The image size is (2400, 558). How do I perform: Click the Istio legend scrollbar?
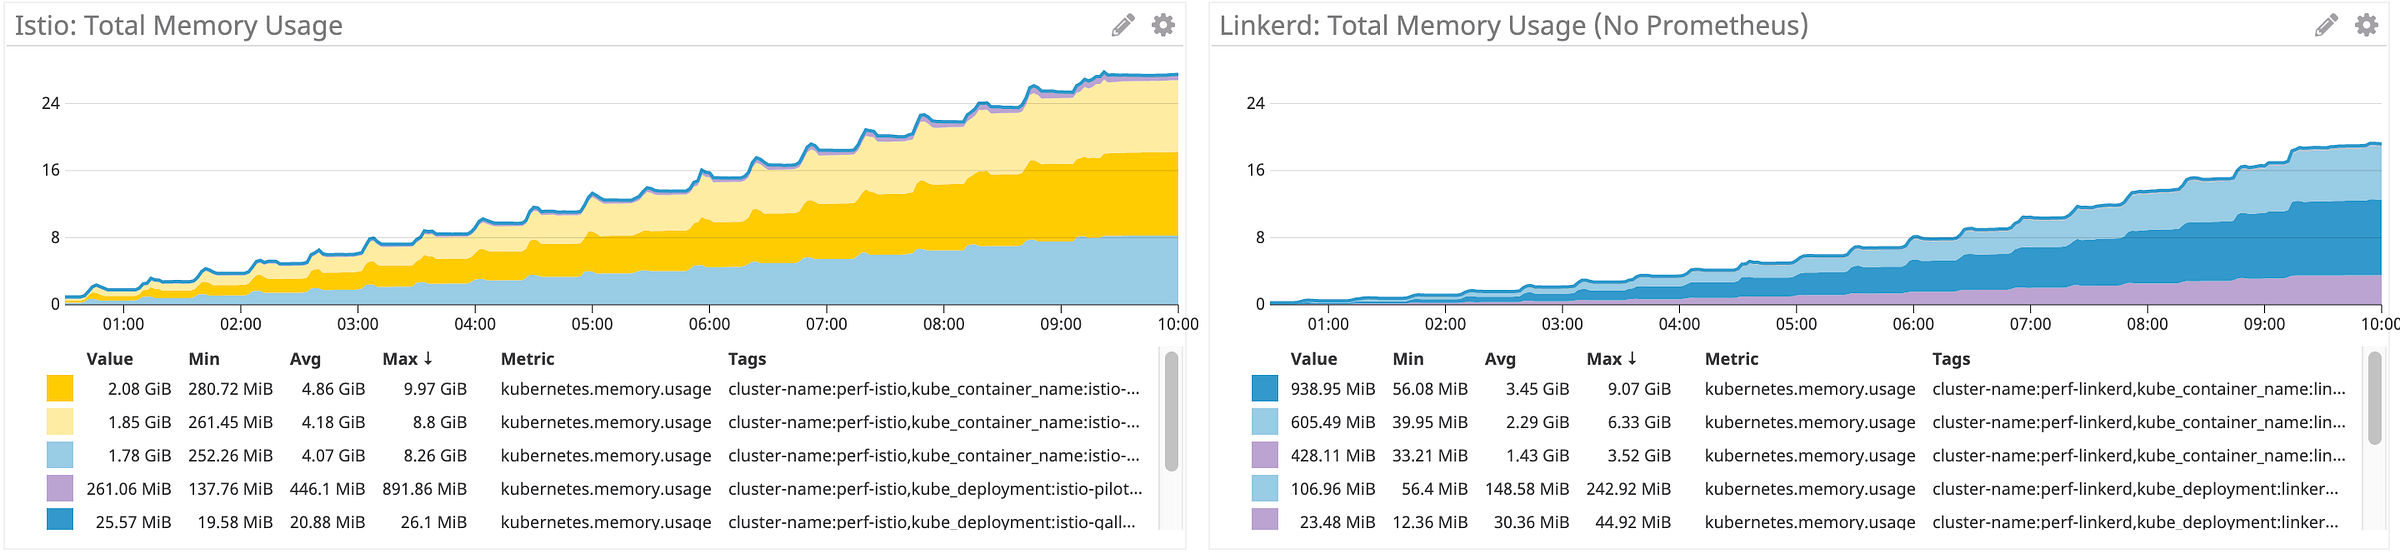pyautogui.click(x=1171, y=410)
